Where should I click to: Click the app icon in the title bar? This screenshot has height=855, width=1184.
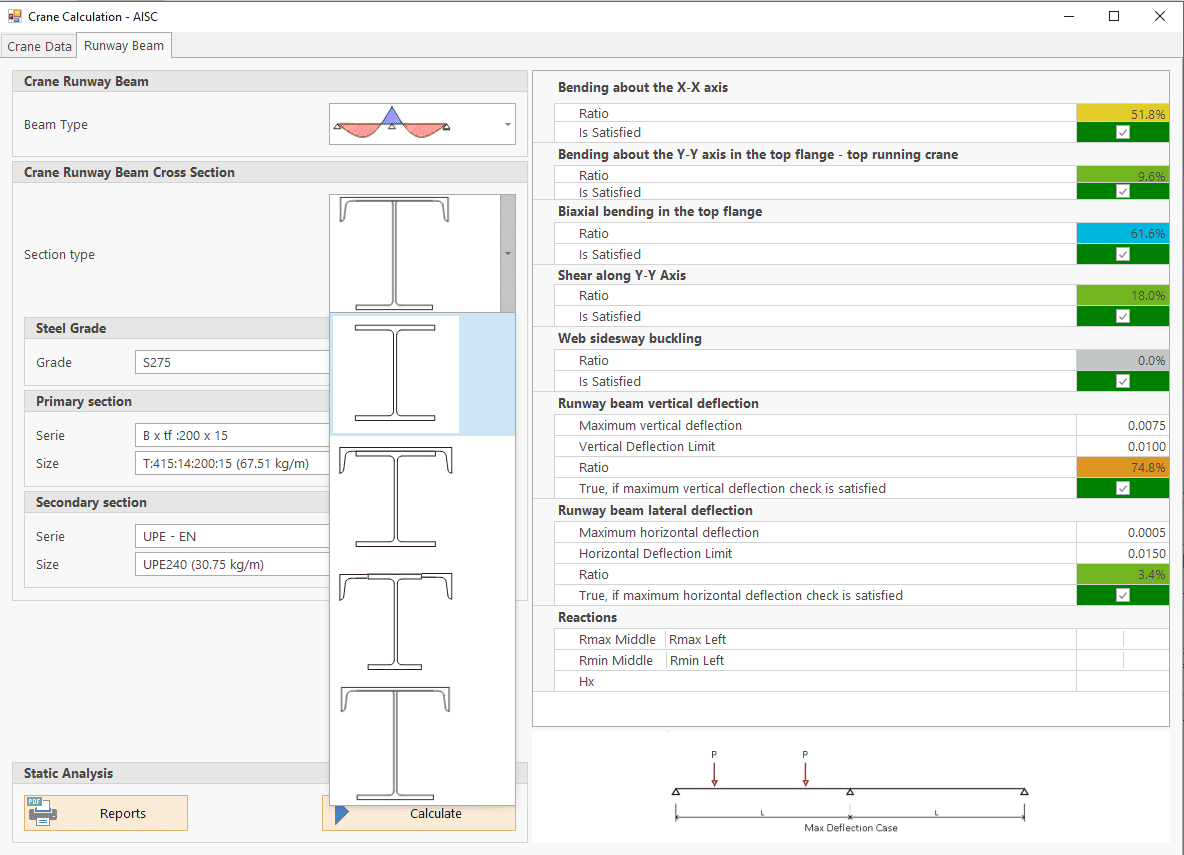14,16
